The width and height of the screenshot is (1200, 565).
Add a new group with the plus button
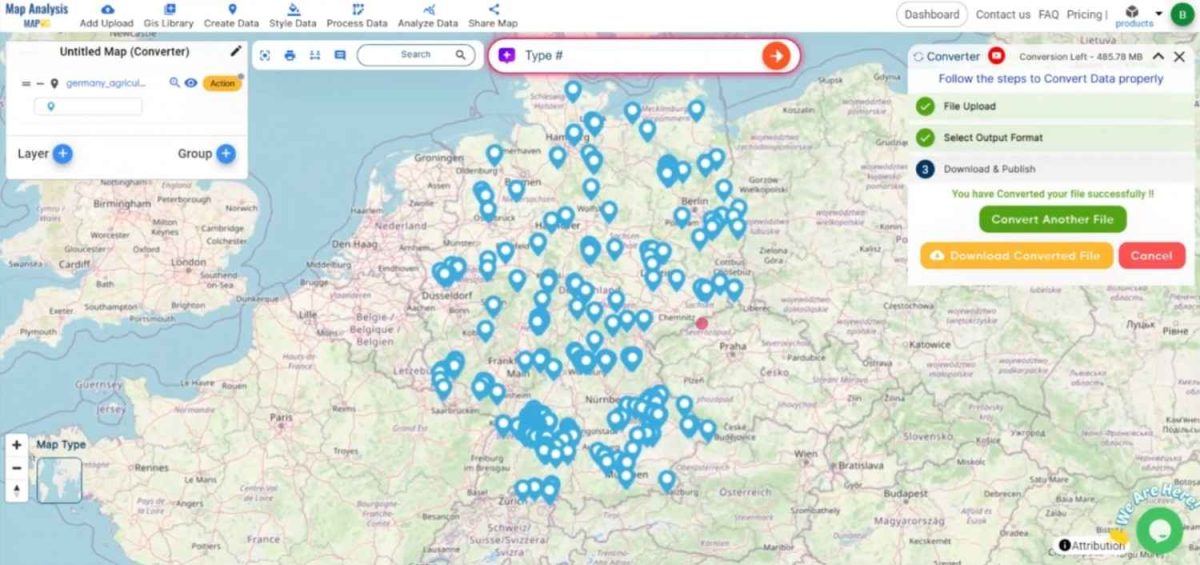point(226,153)
